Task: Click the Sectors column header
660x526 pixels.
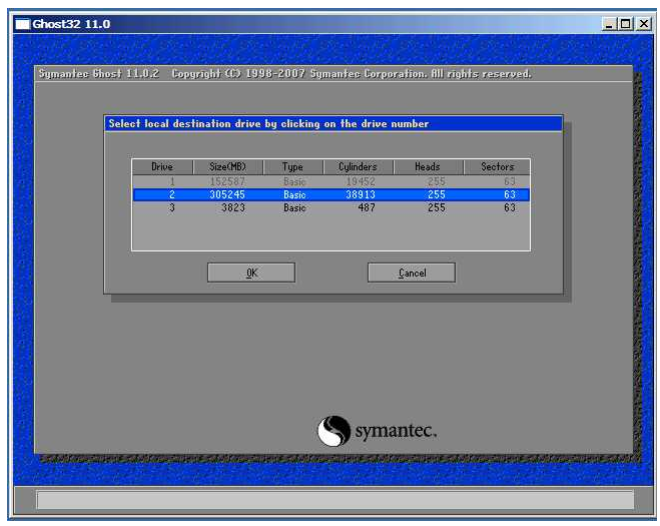Action: tap(497, 167)
